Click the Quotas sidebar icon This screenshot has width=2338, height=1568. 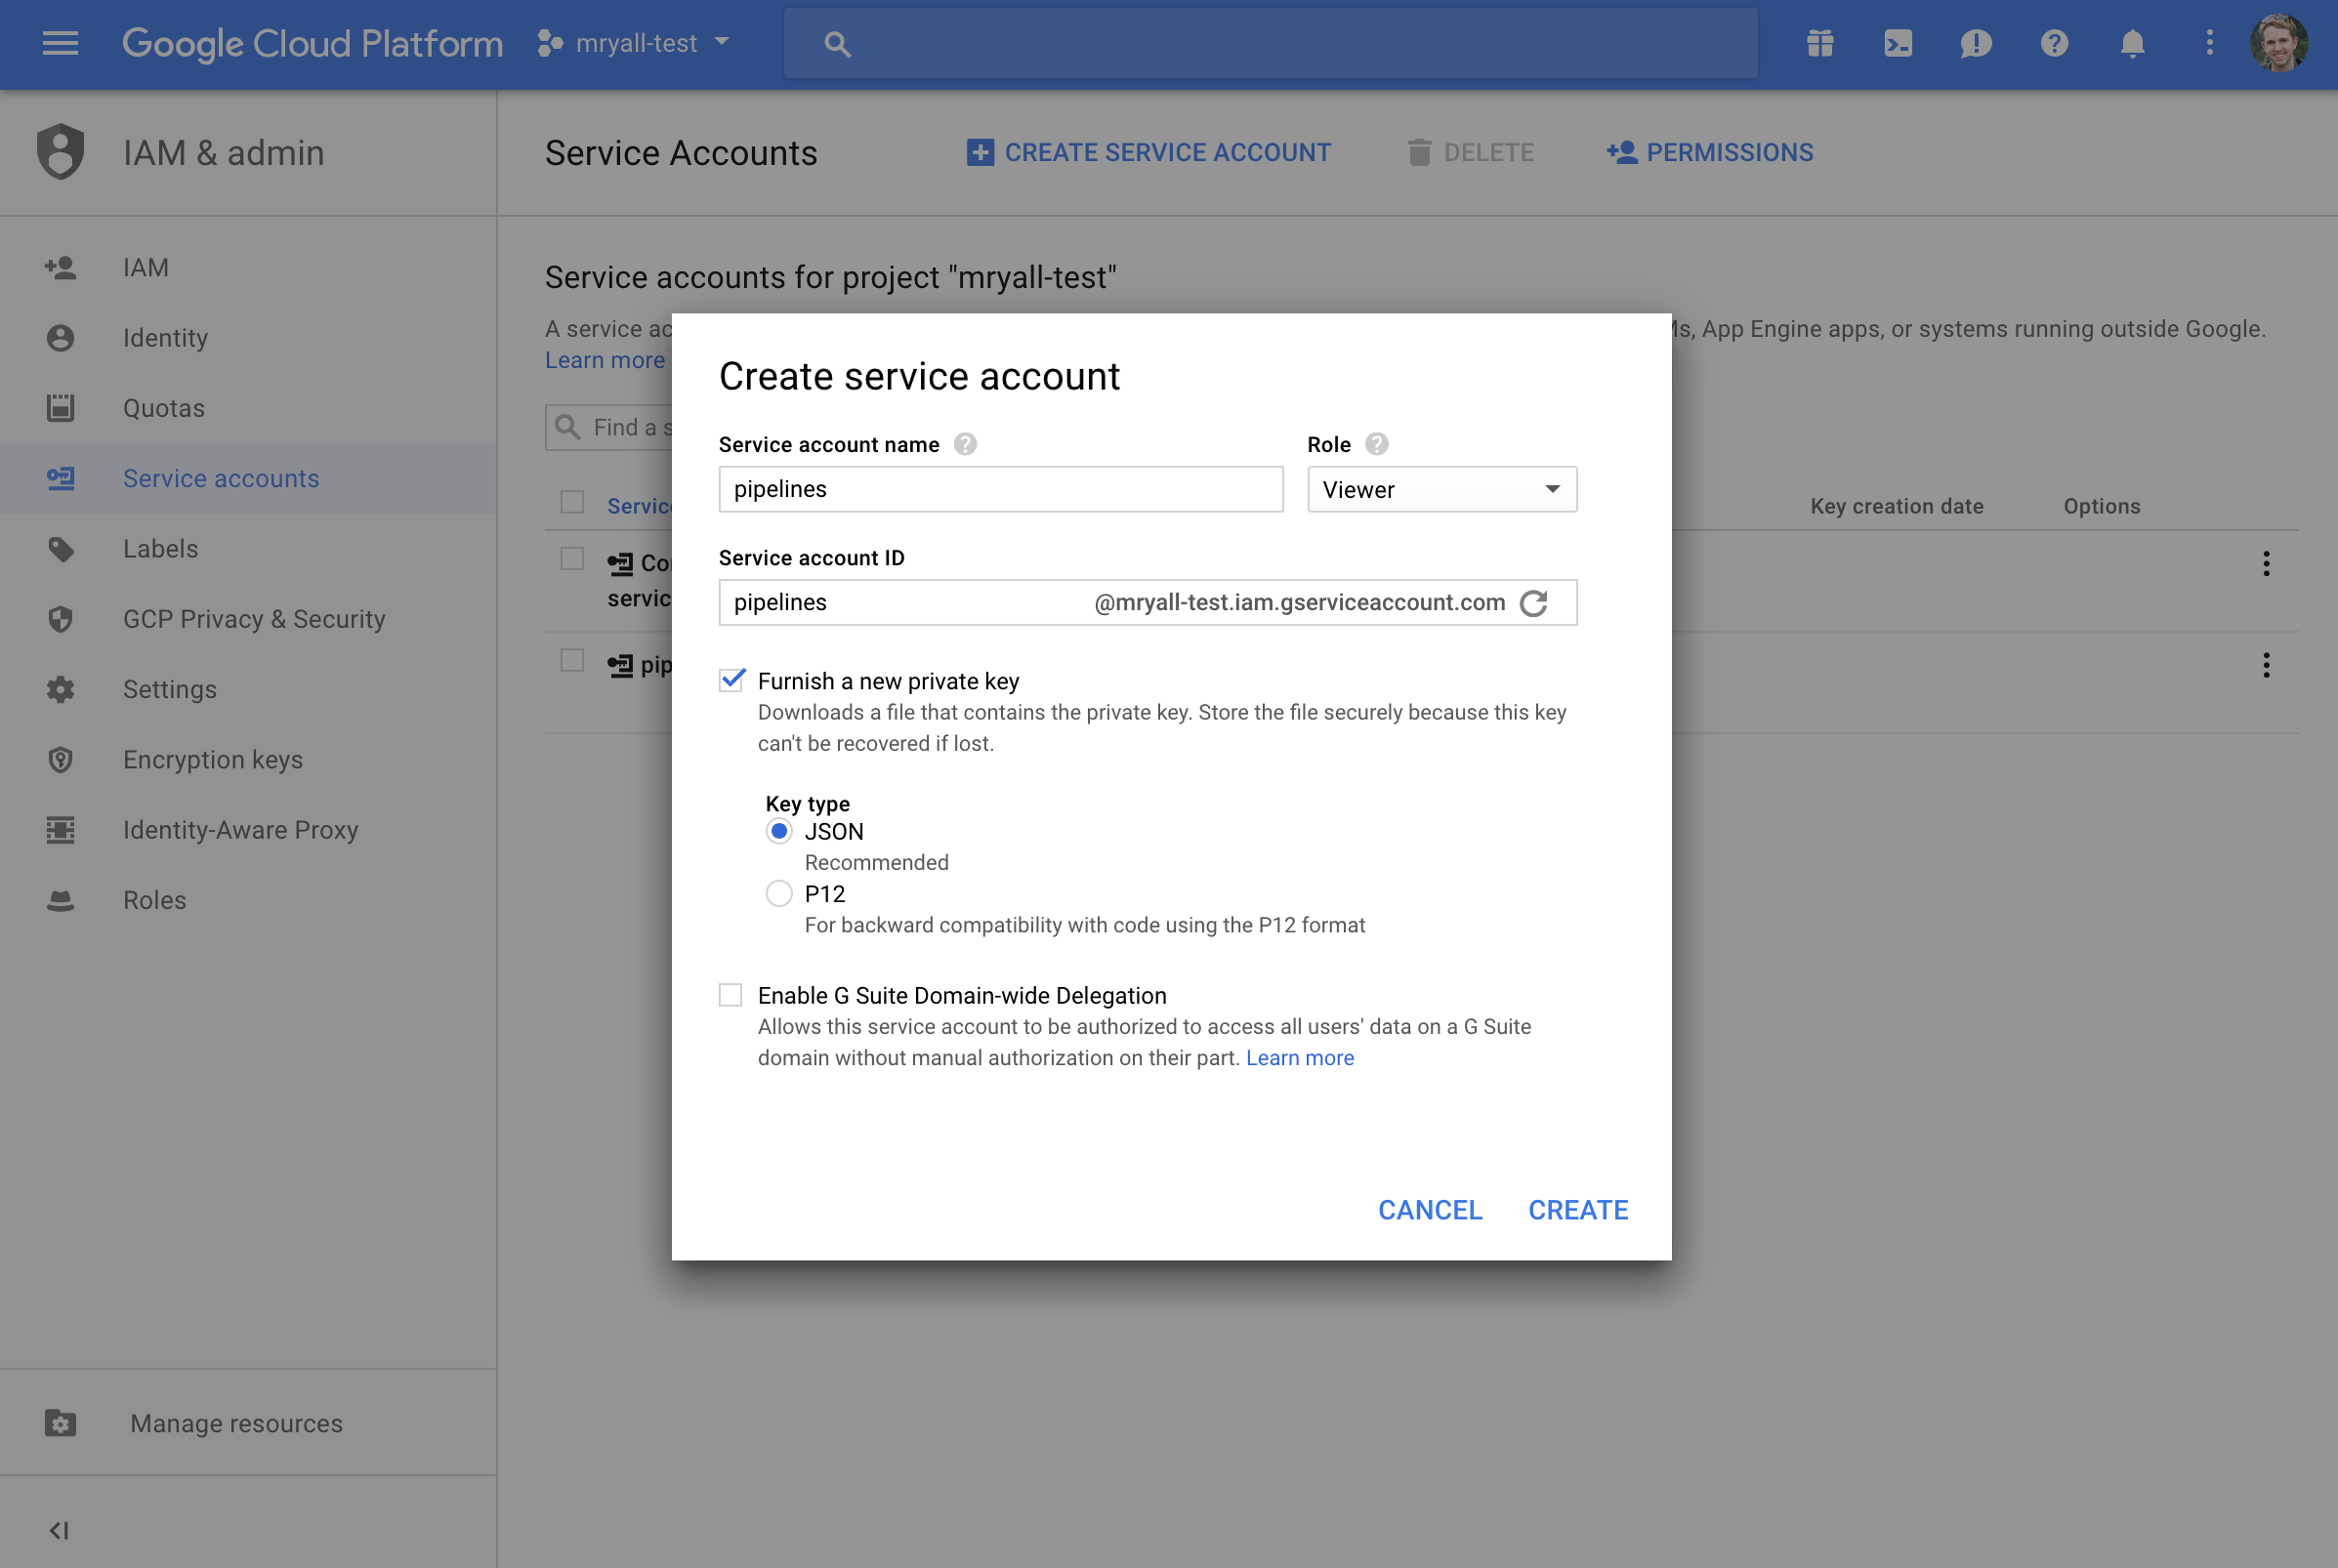60,408
